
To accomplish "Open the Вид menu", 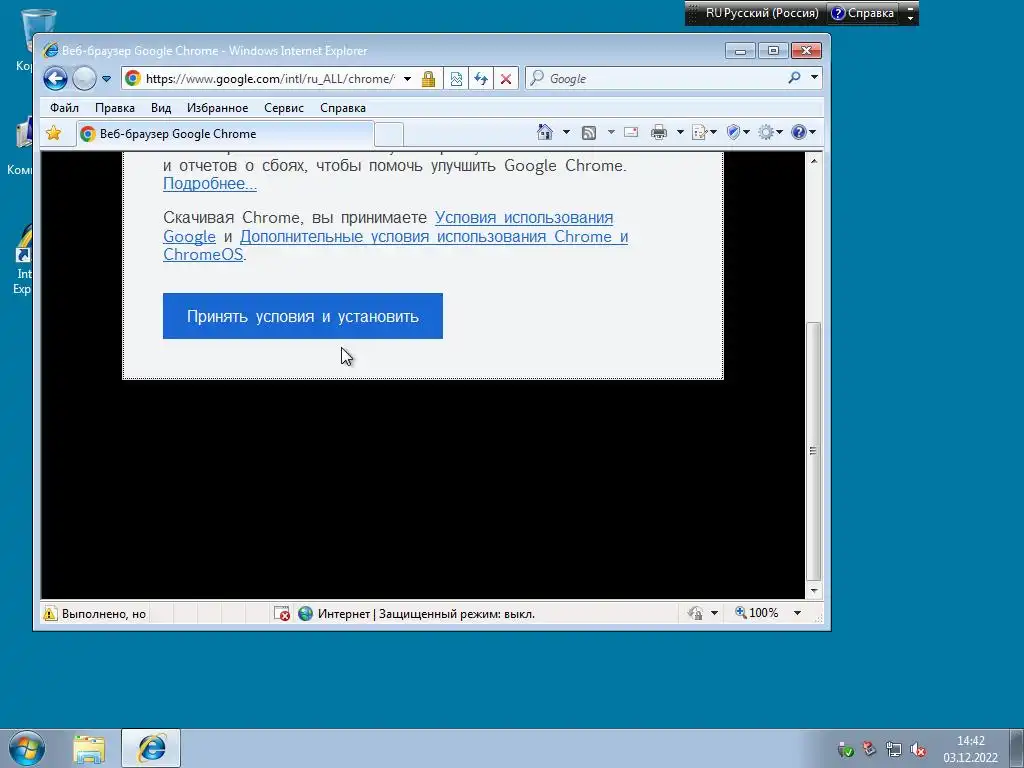I will coord(161,108).
